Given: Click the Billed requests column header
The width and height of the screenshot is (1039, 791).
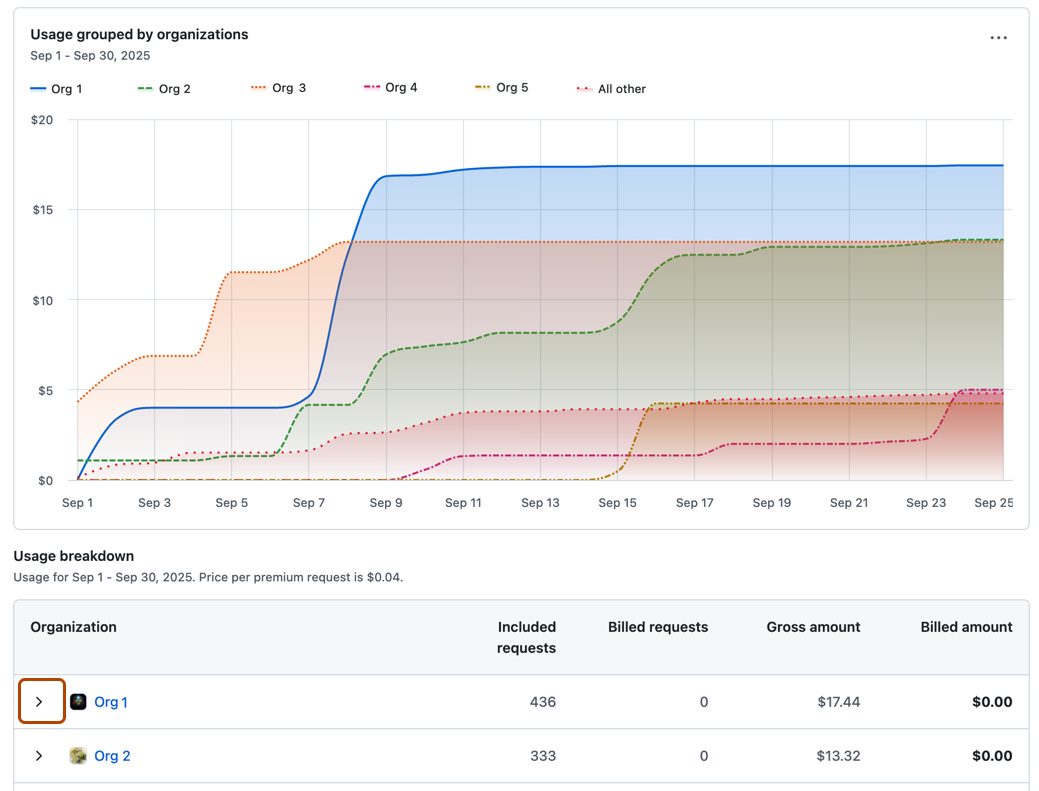Looking at the screenshot, I should 658,627.
